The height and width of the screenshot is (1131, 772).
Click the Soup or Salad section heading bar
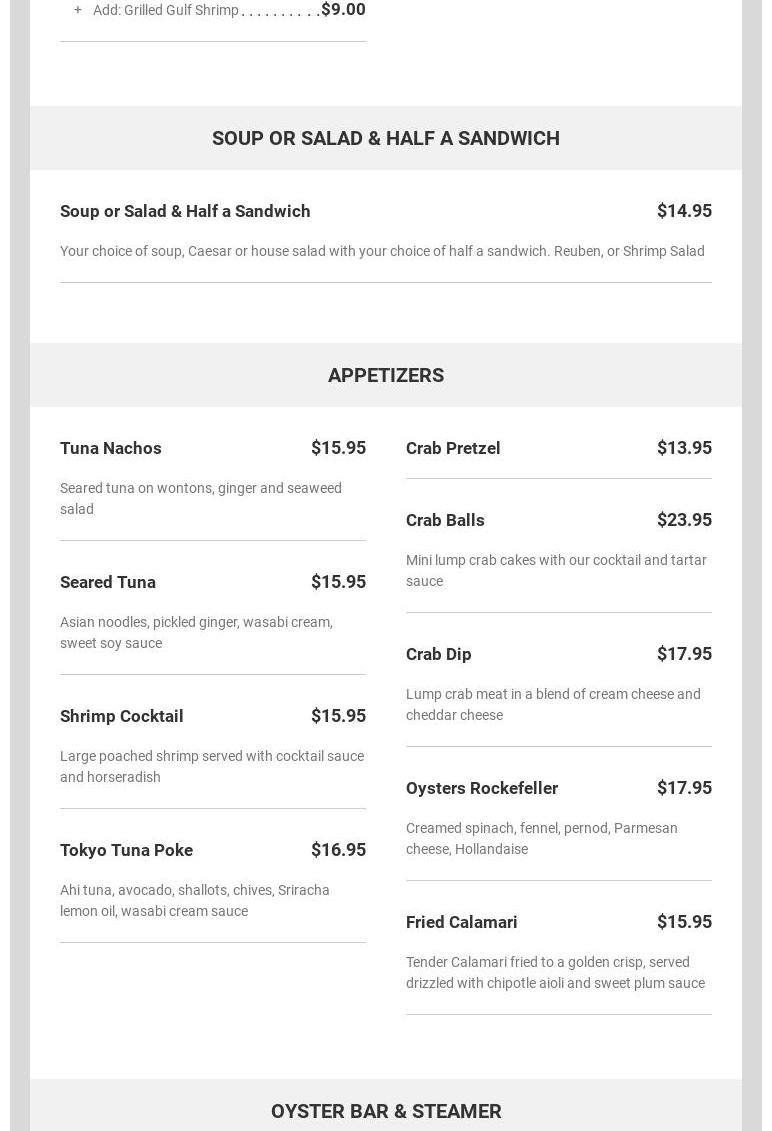[x=386, y=138]
